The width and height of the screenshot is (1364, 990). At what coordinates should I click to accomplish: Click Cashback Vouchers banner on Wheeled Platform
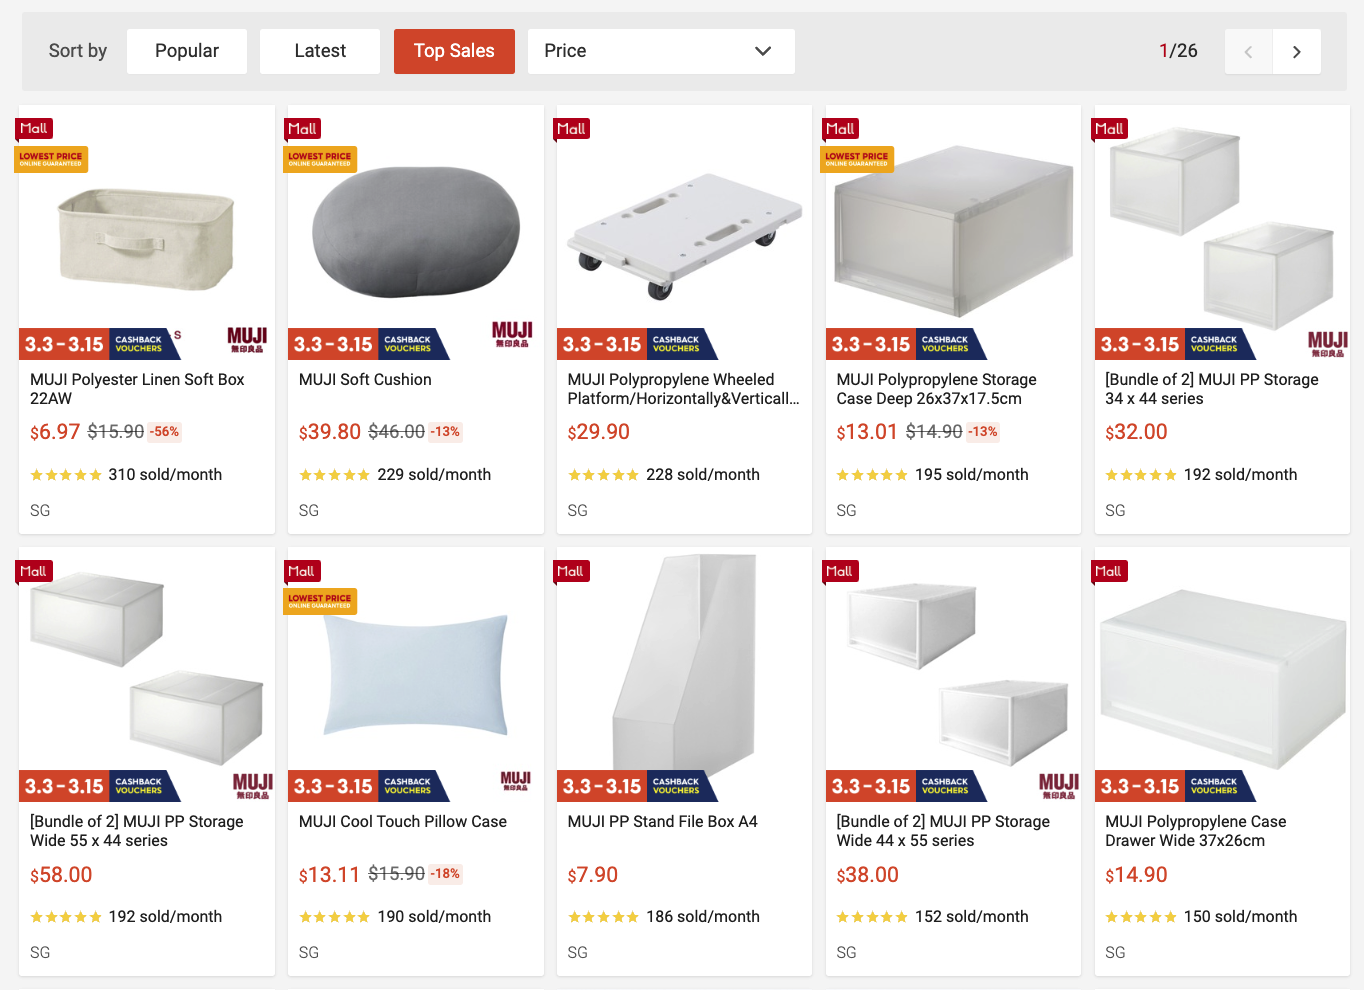[x=676, y=344]
